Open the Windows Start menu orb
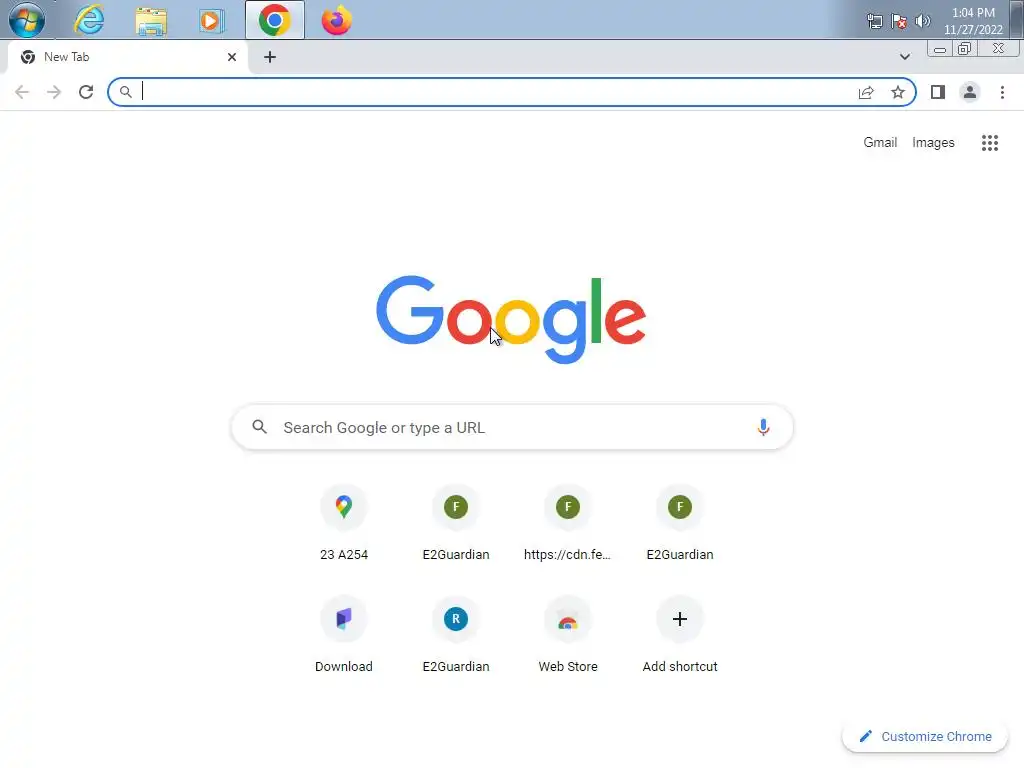Image resolution: width=1024 pixels, height=768 pixels. click(27, 20)
